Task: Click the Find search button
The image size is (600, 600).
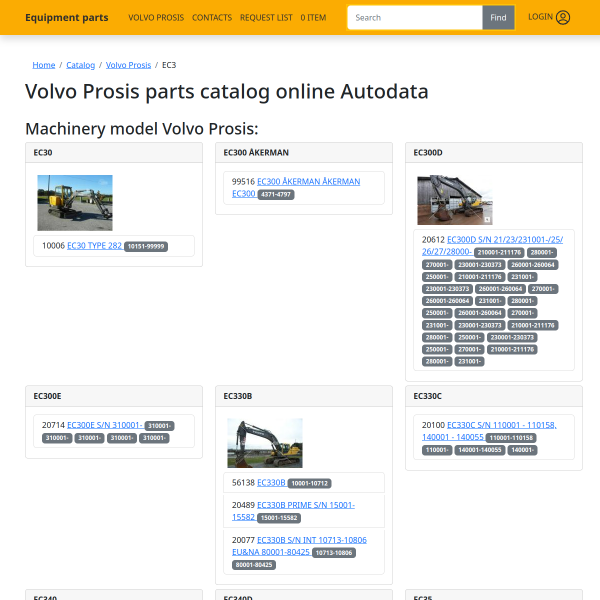Action: pyautogui.click(x=498, y=18)
